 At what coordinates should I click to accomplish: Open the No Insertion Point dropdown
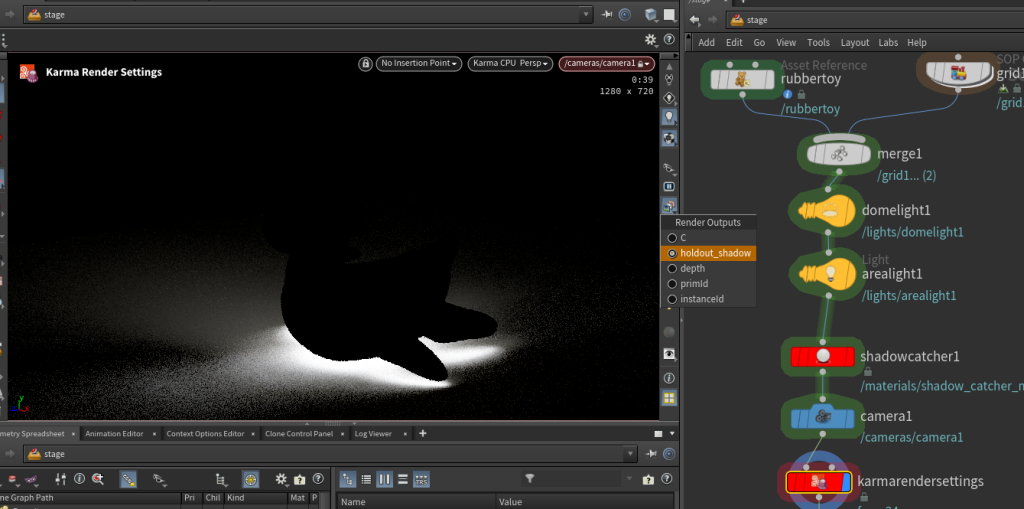coord(419,64)
